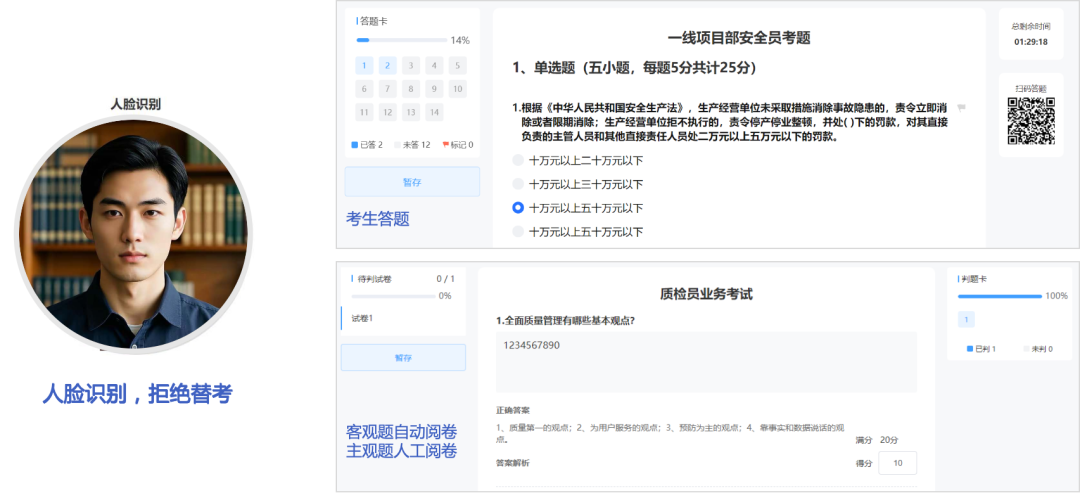Click the 得分 score input field

pyautogui.click(x=898, y=463)
